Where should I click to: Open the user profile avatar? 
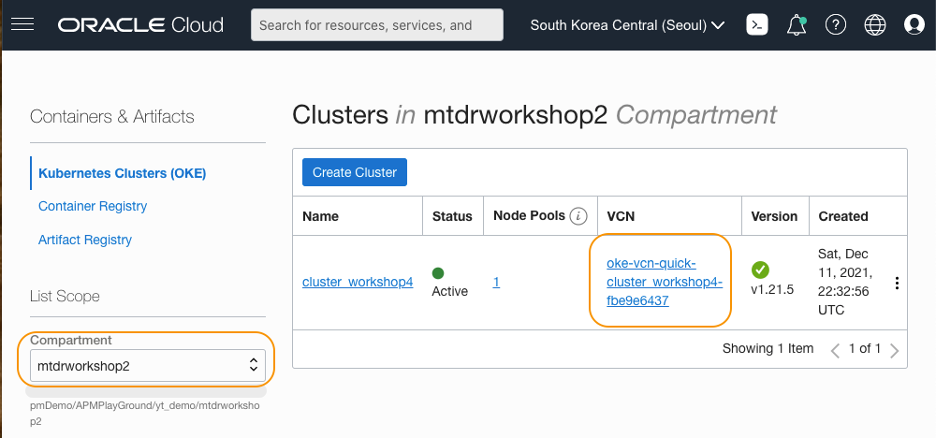click(914, 24)
